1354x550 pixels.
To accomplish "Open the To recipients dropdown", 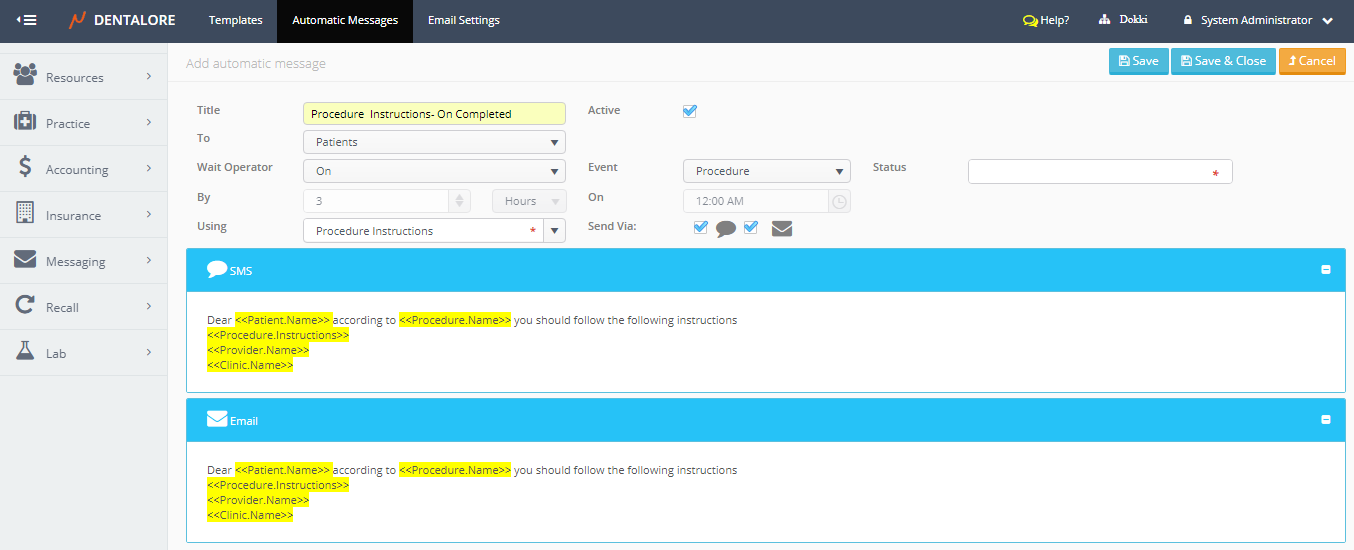I will pyautogui.click(x=434, y=142).
